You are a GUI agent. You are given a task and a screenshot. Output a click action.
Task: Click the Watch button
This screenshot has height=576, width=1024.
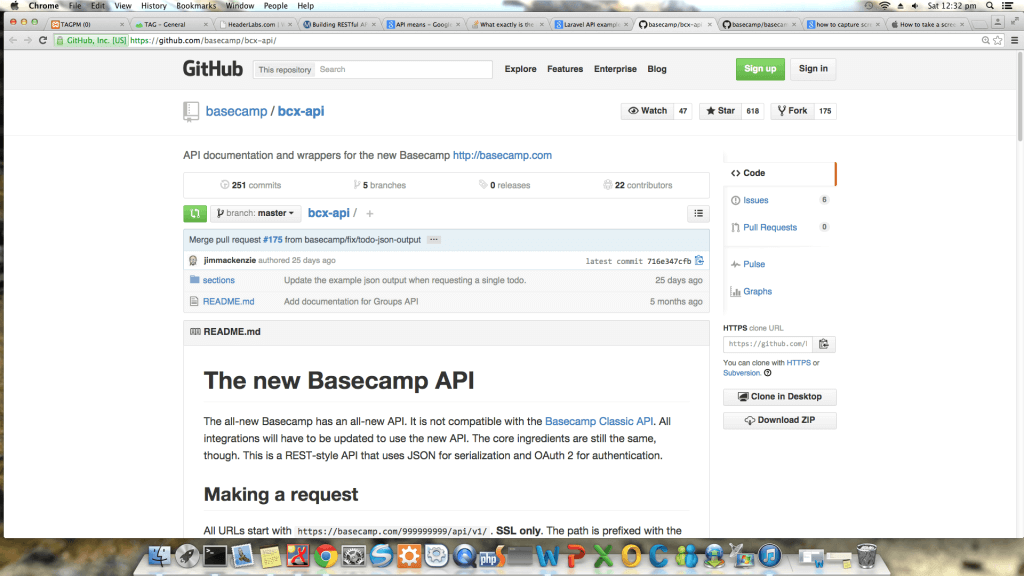point(647,111)
